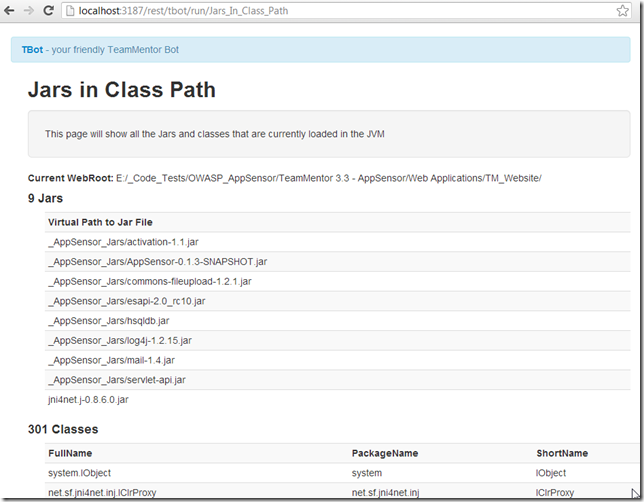Click the mail-1.4.jar row

pos(111,360)
